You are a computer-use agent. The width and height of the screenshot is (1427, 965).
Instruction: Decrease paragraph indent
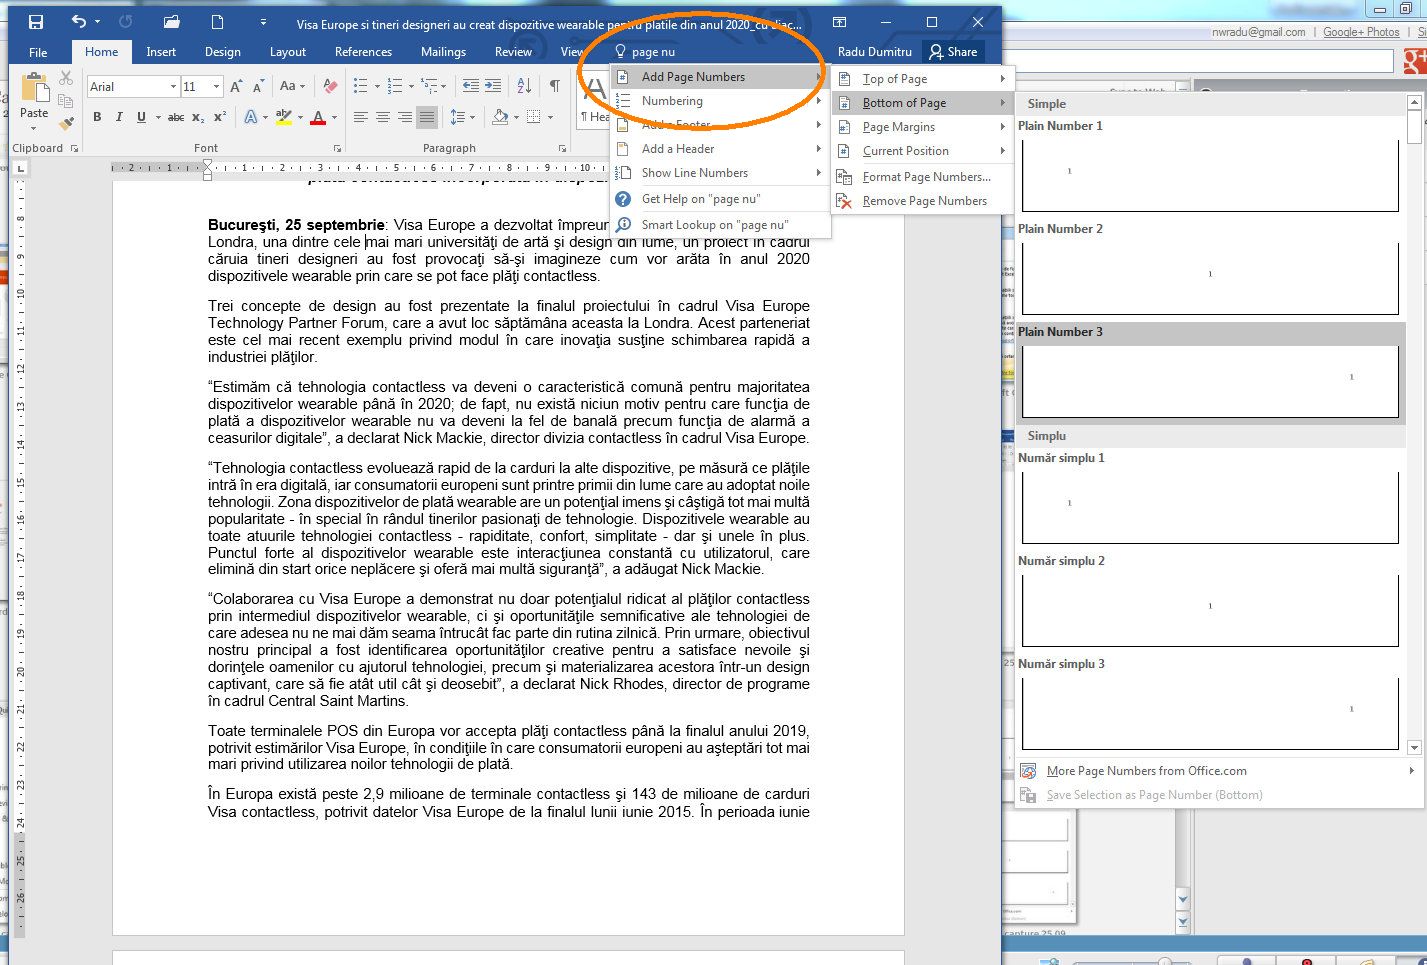coord(470,86)
